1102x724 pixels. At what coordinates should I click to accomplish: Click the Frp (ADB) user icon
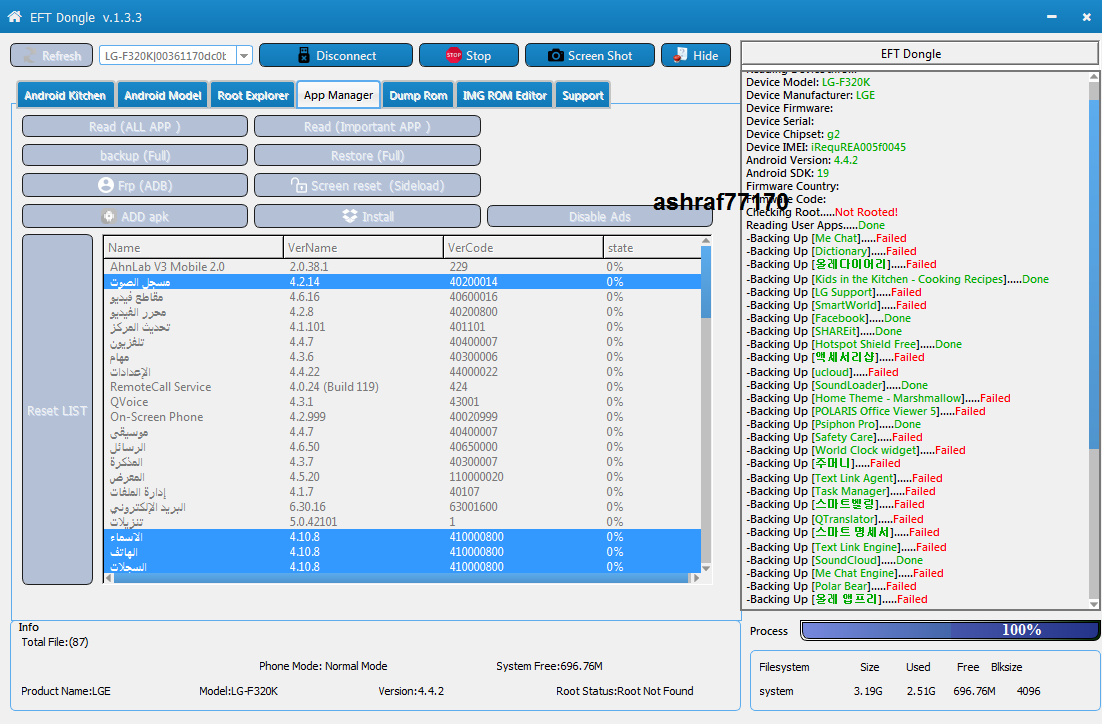coord(106,185)
